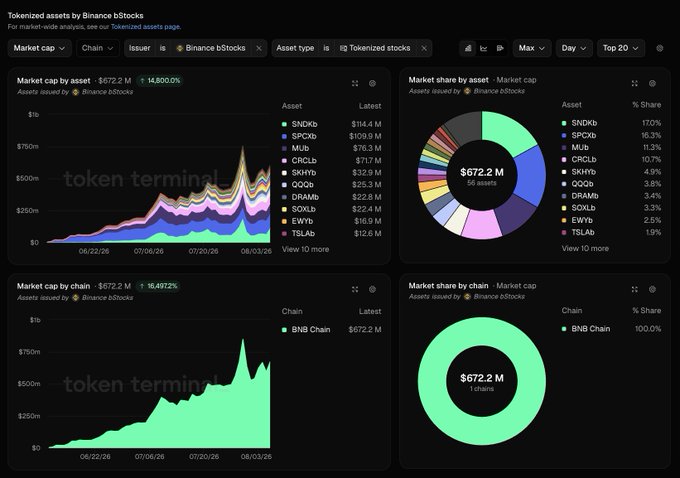Click Binance logo under Market share by chain title
Image resolution: width=680 pixels, height=478 pixels.
tap(467, 297)
